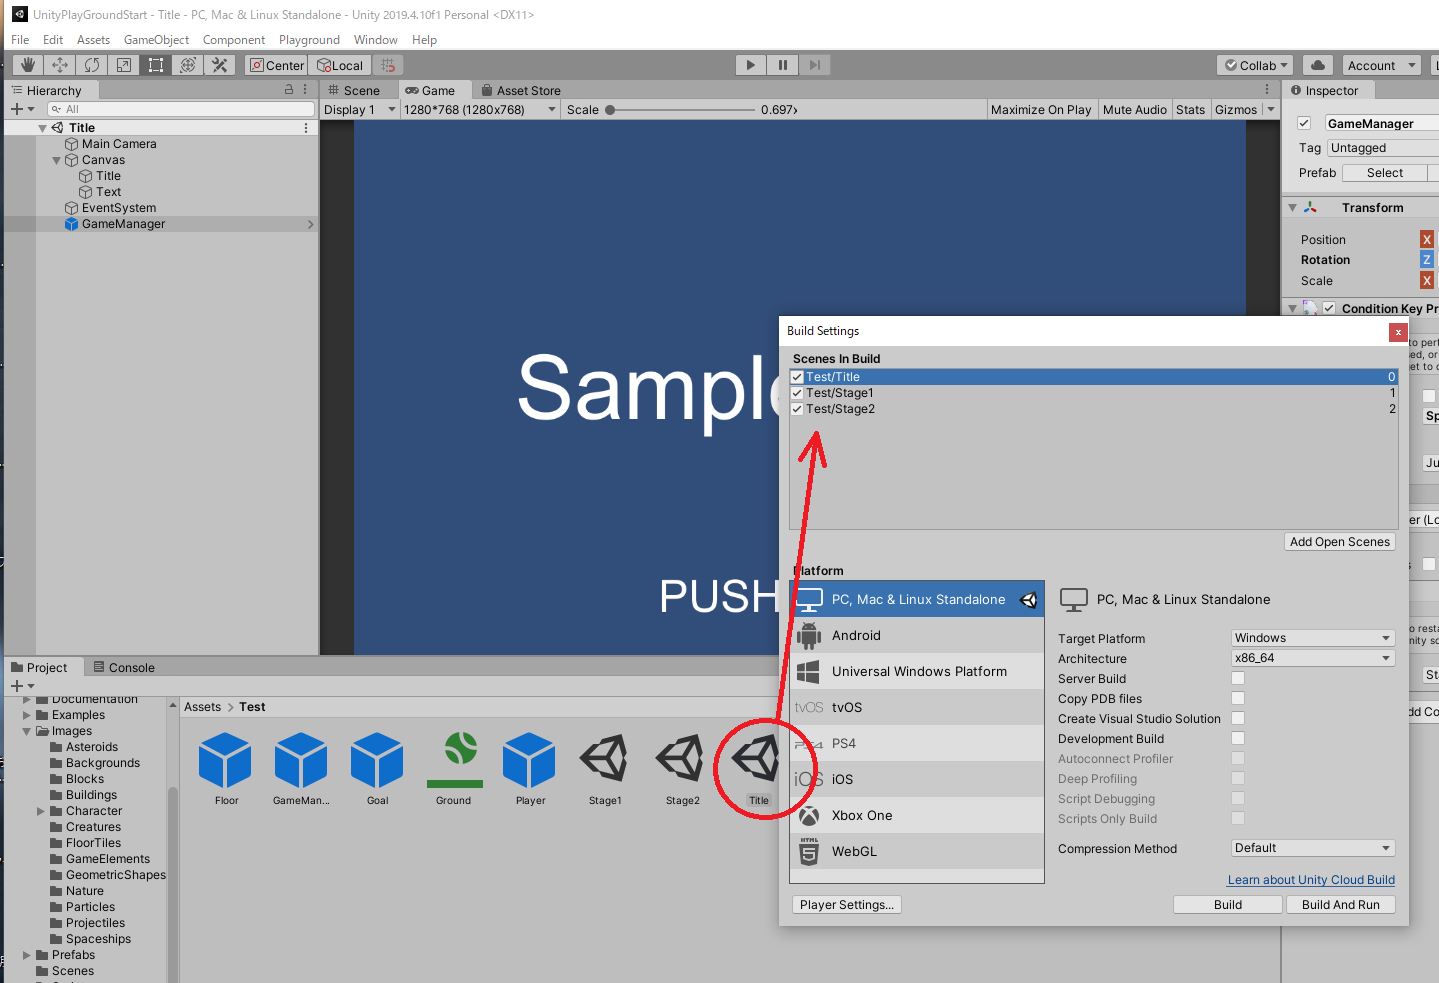Select the Move tool in toolbar
The image size is (1439, 983).
(60, 65)
